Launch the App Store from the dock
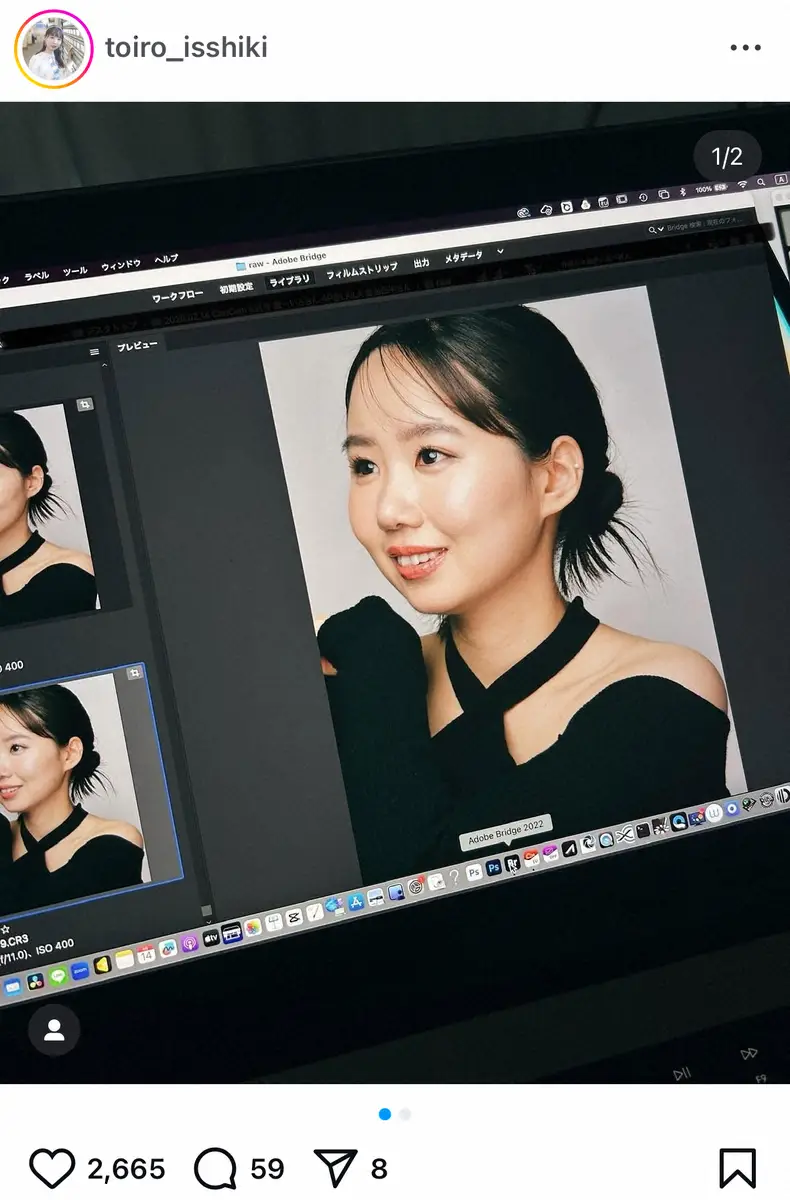The image size is (790, 1200). click(354, 900)
